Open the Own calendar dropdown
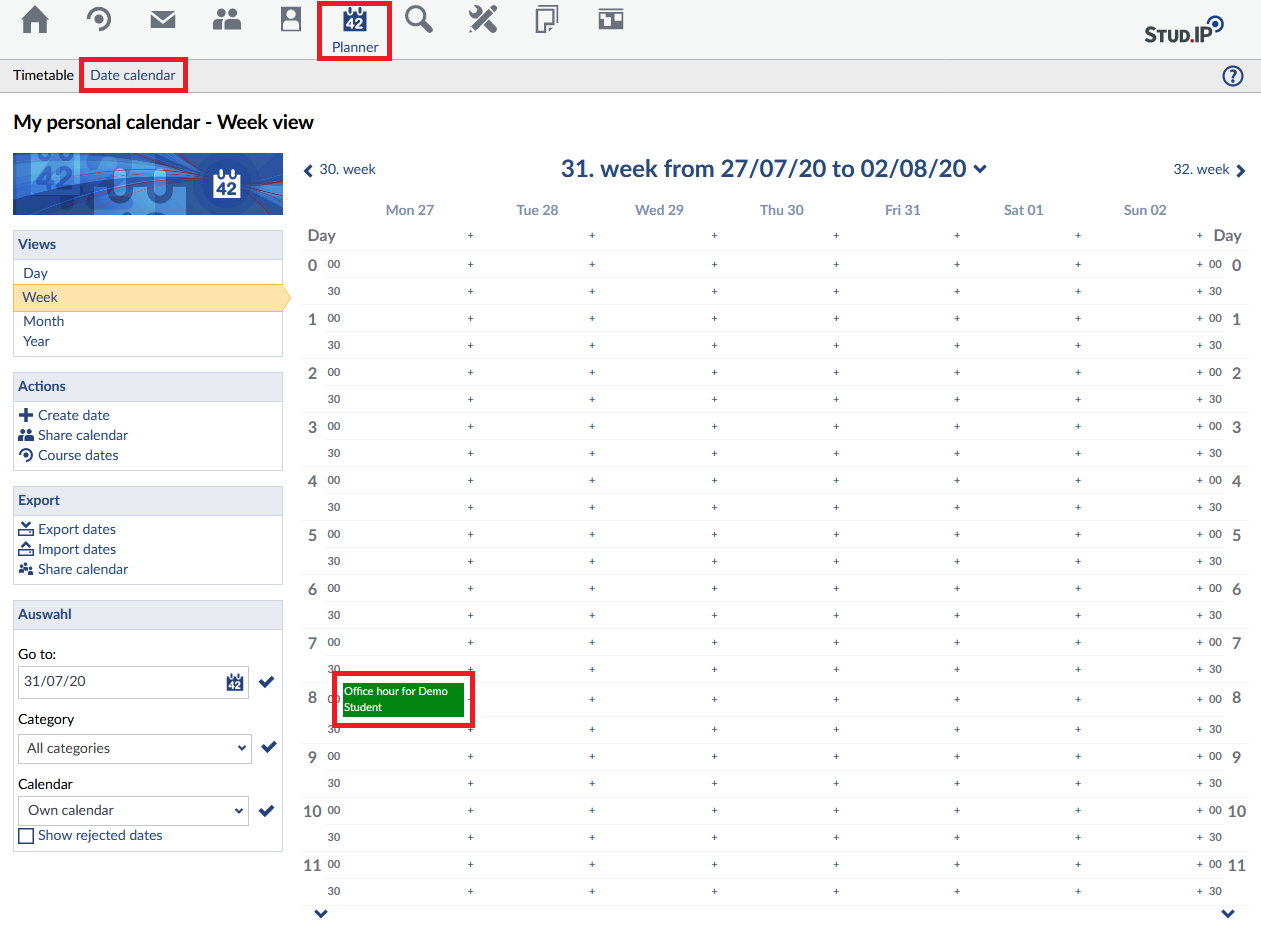Viewport: 1261px width, 946px height. coord(133,810)
